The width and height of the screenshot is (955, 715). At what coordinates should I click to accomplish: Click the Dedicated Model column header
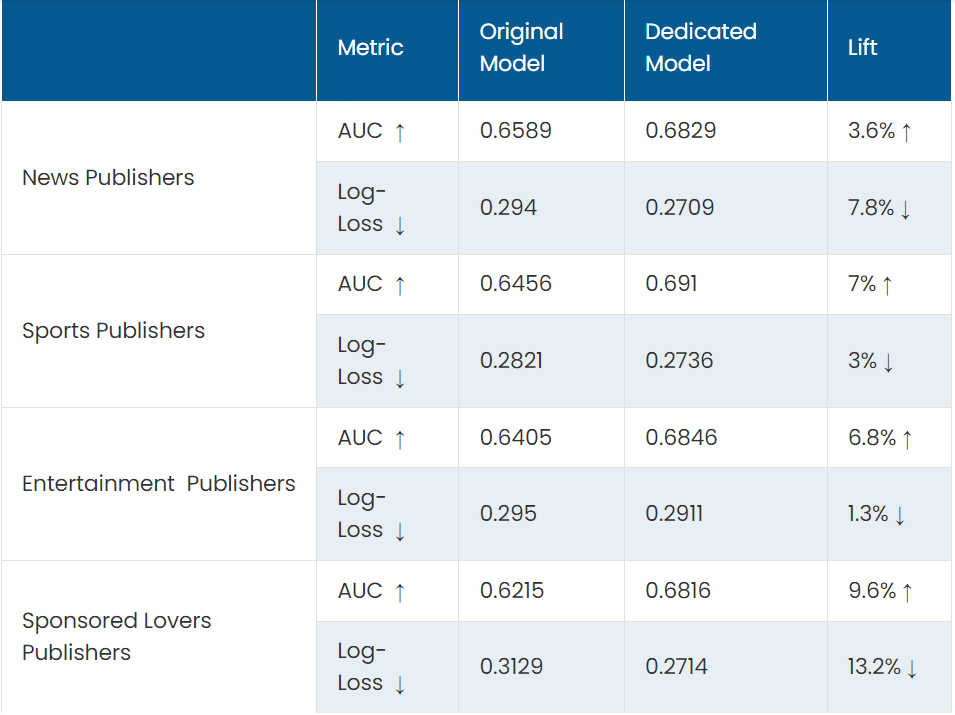[x=701, y=48]
